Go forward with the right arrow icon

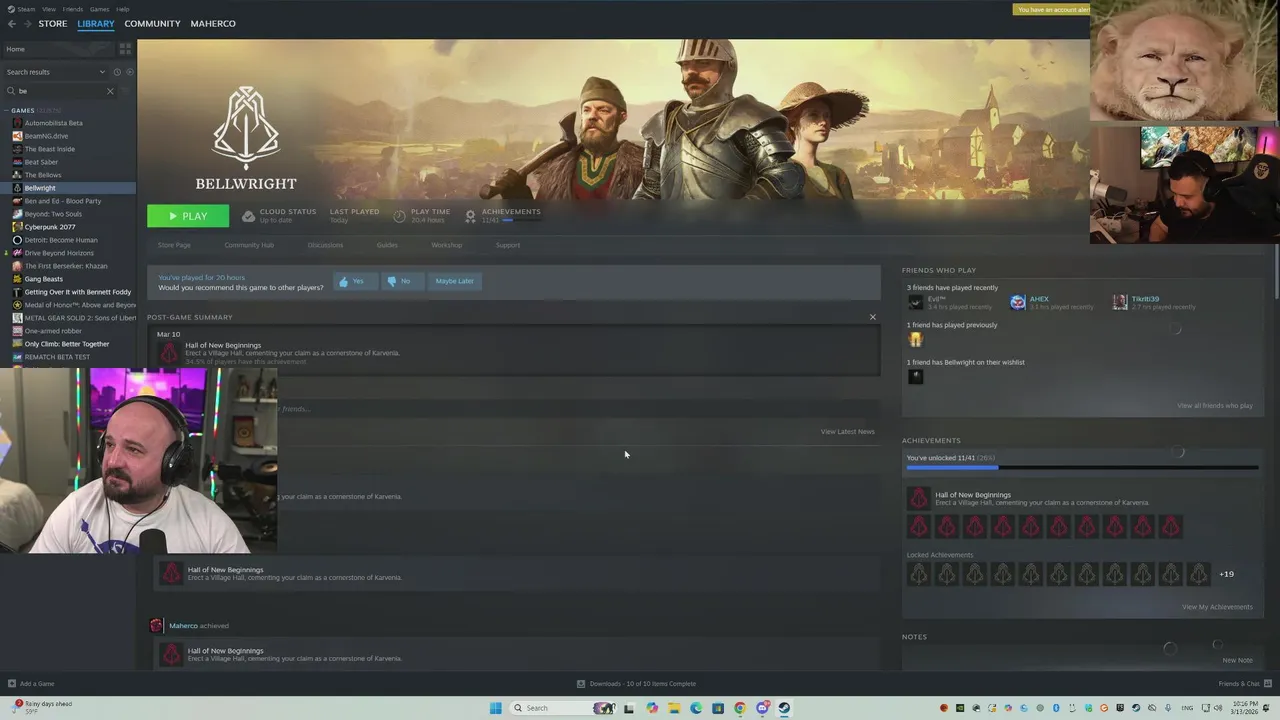(x=27, y=23)
